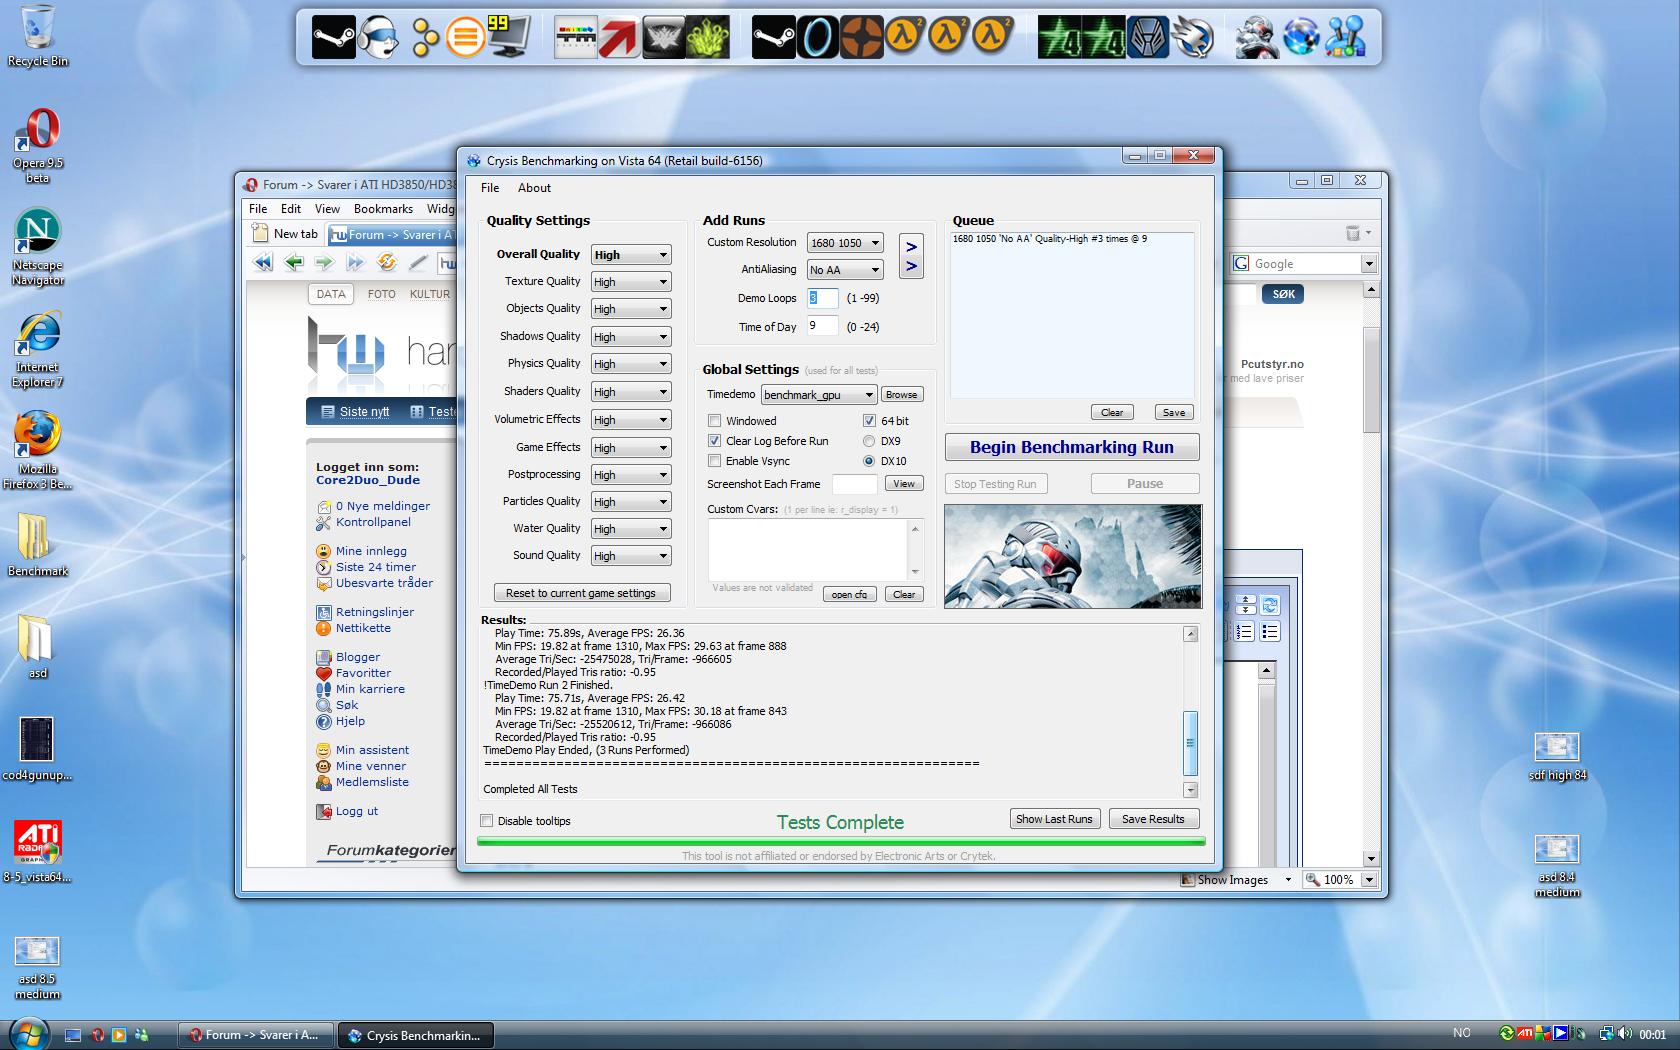Image resolution: width=1680 pixels, height=1050 pixels.
Task: Open the Shadows Quality dropdown
Action: (631, 337)
